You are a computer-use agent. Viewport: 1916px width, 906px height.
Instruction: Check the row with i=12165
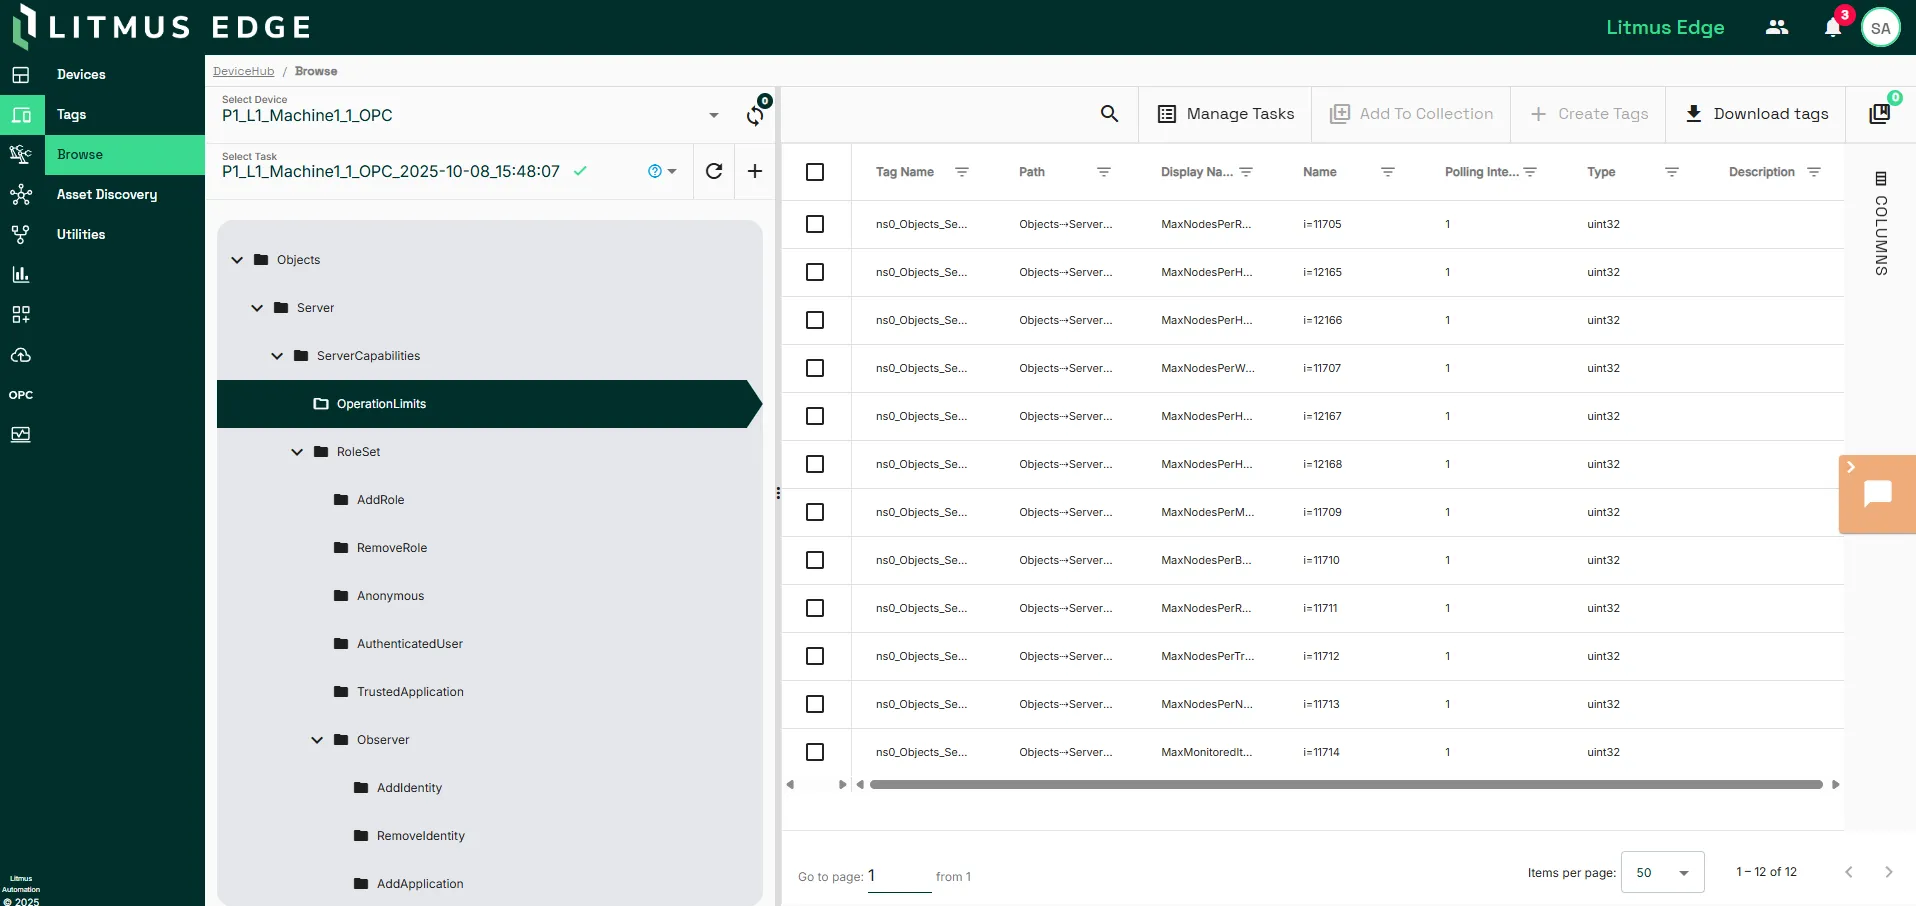815,272
